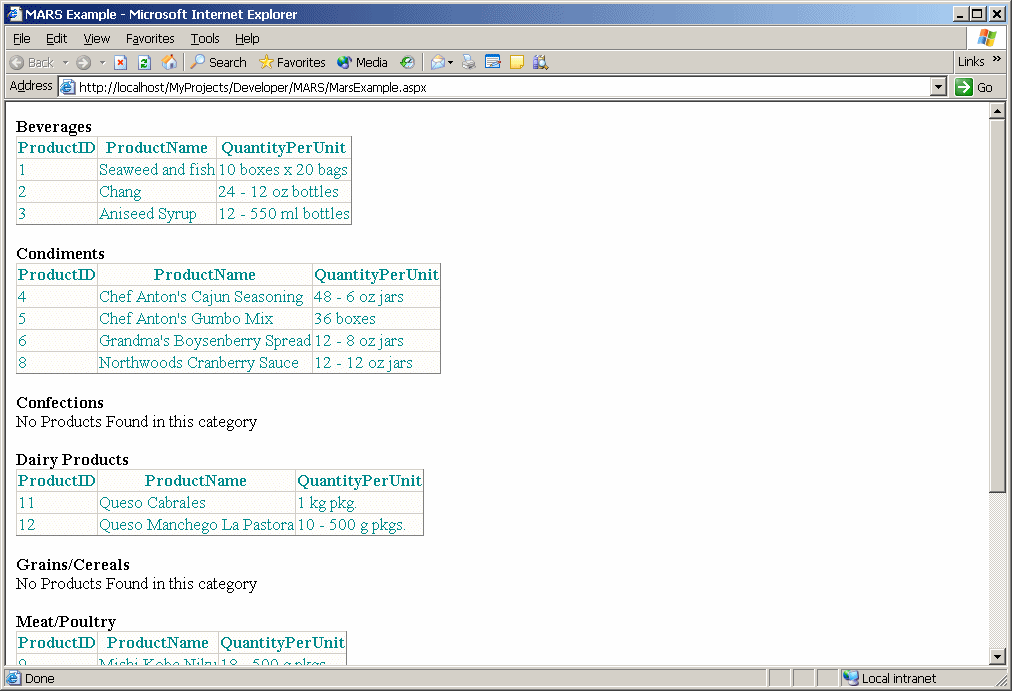1012x691 pixels.
Task: Select the Condiments heading
Action: (60, 254)
